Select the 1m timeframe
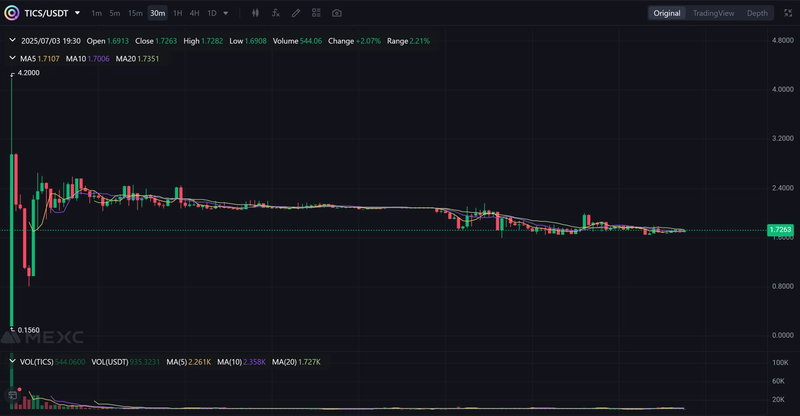 tap(96, 13)
